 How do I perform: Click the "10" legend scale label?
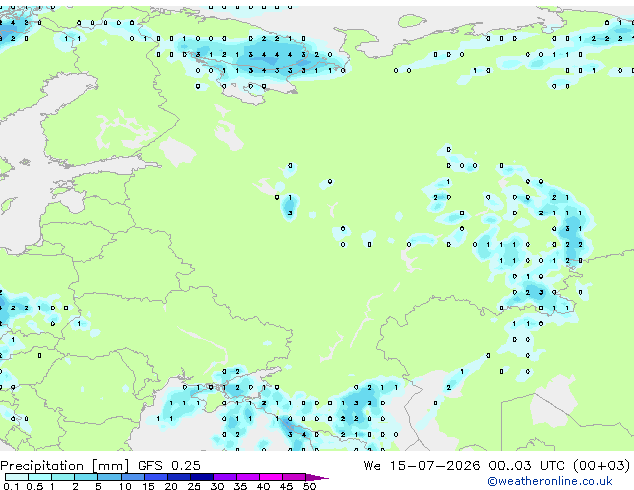point(125,486)
